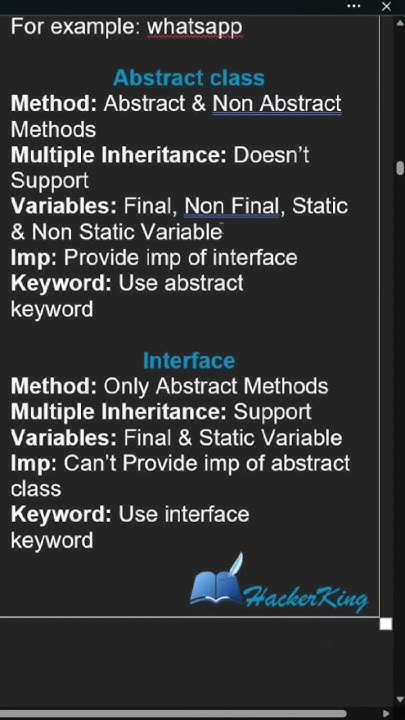Click the vertical scrollbar thumb
This screenshot has height=720, width=405.
(400, 167)
